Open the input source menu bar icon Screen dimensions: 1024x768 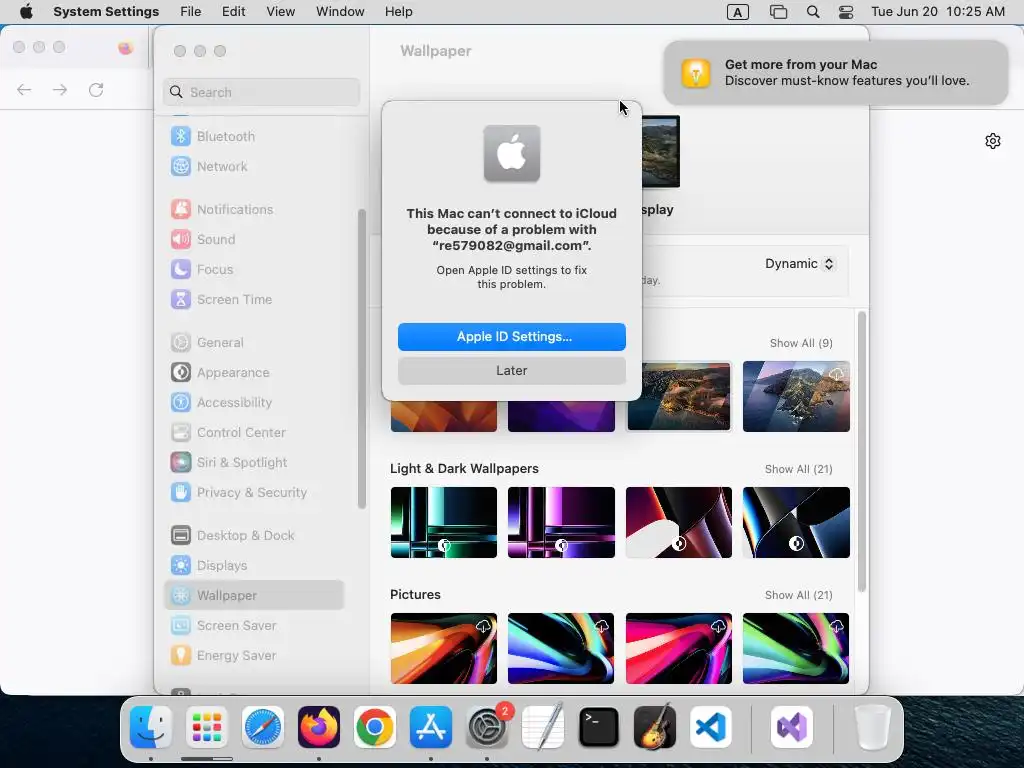pyautogui.click(x=738, y=12)
